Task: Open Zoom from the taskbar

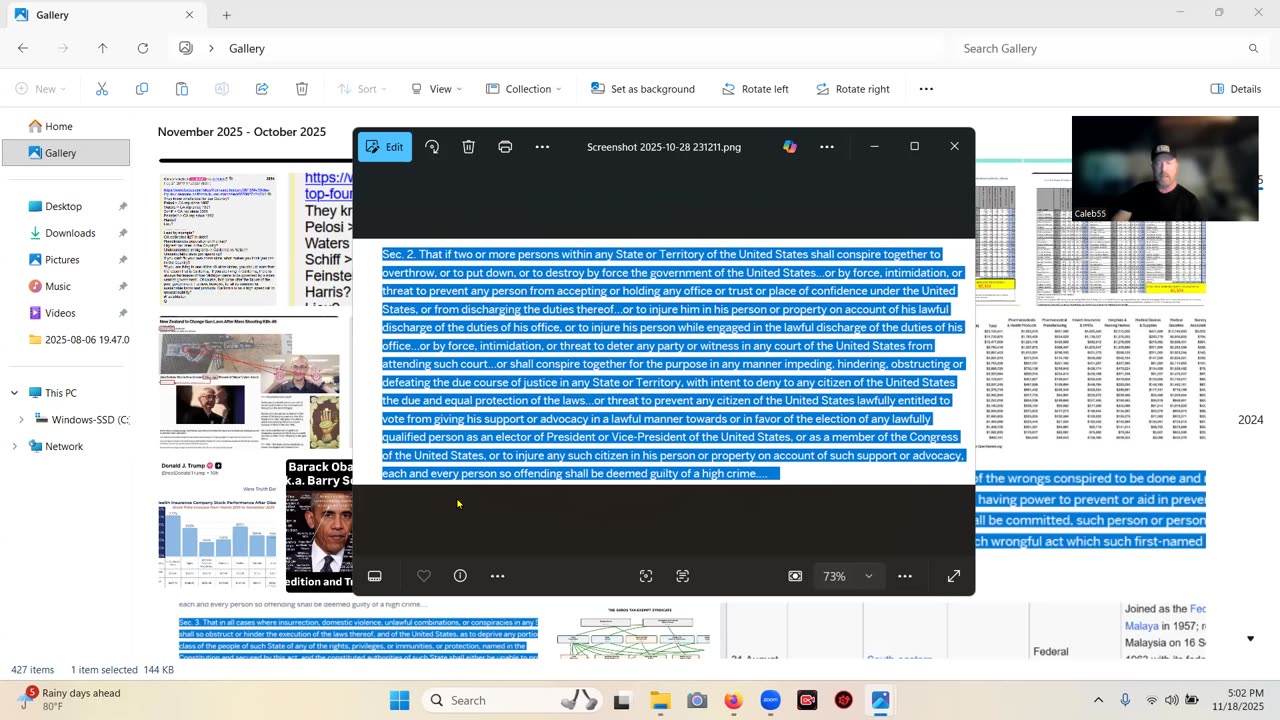Action: (770, 700)
